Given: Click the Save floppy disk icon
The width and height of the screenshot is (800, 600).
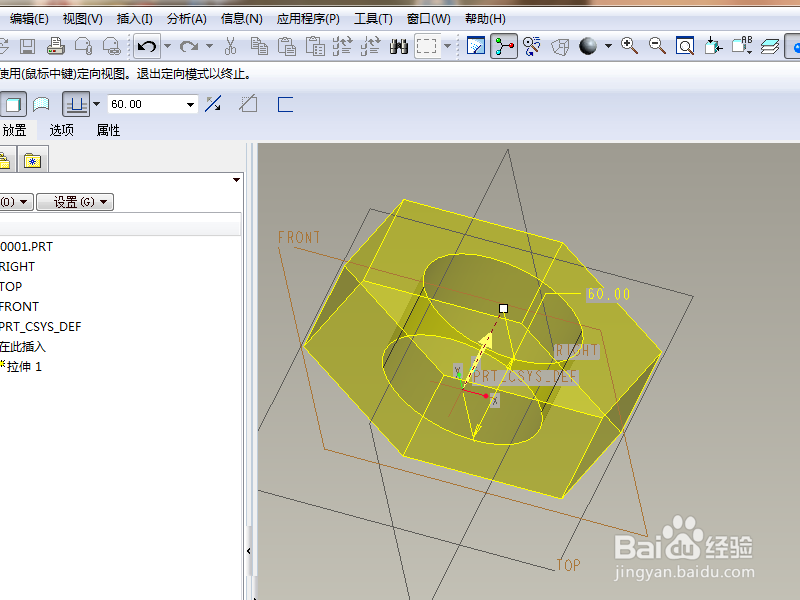Looking at the screenshot, I should (x=28, y=46).
